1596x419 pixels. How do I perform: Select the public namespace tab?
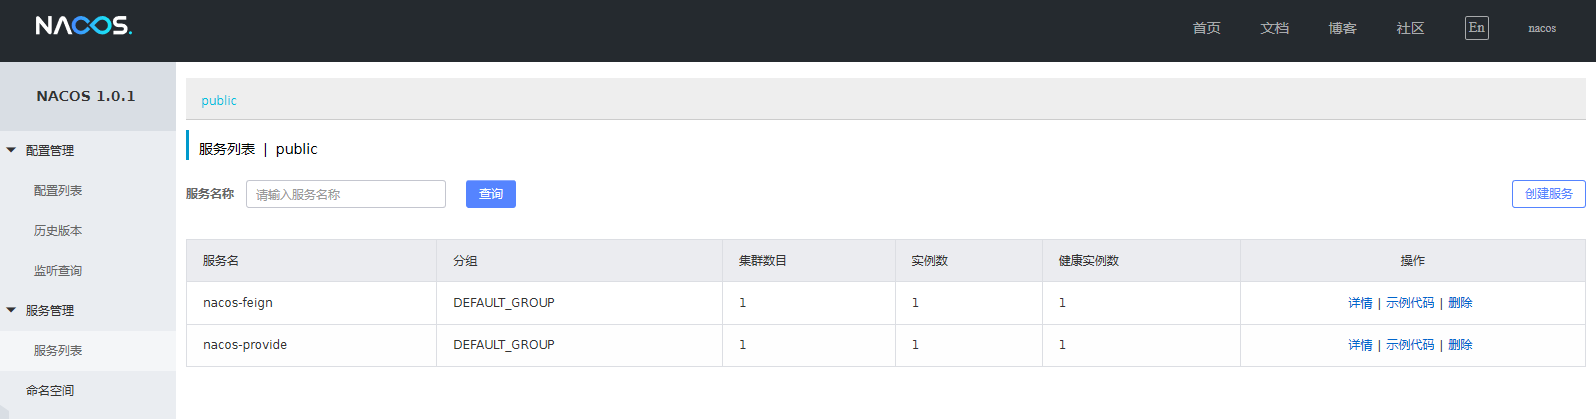point(219,101)
